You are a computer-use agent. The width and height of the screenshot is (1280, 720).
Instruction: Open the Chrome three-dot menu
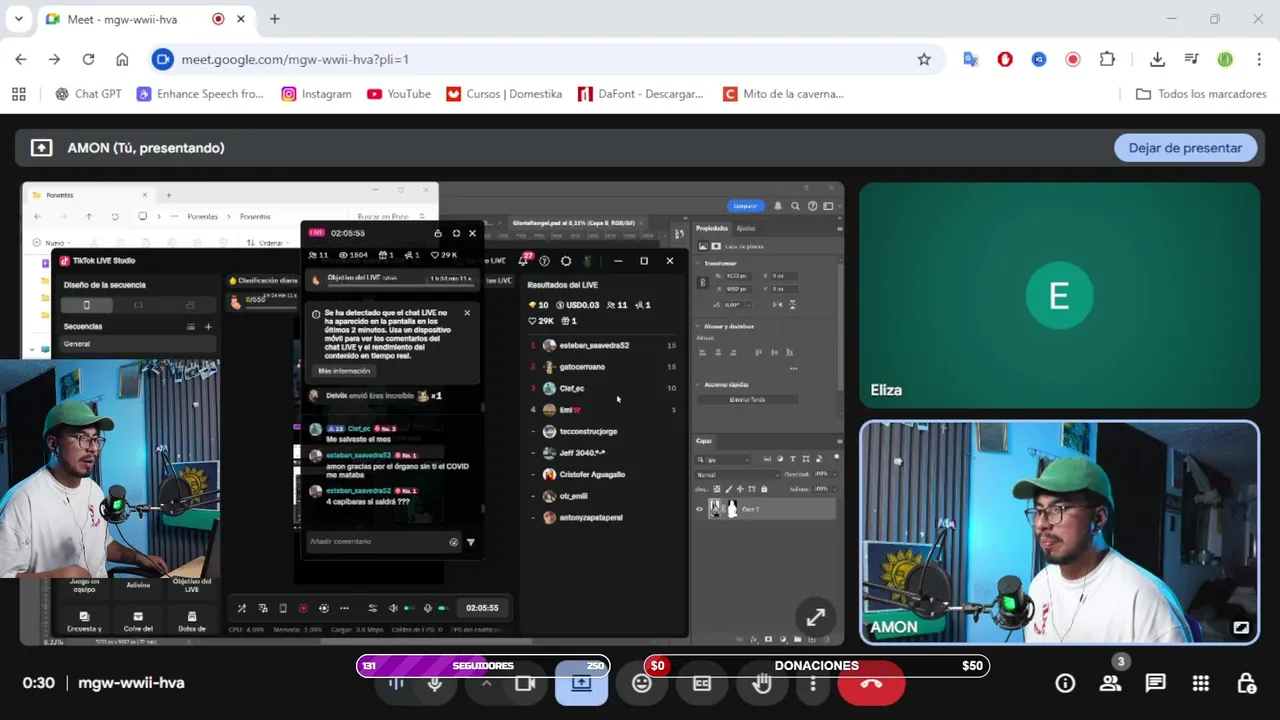pyautogui.click(x=1258, y=59)
